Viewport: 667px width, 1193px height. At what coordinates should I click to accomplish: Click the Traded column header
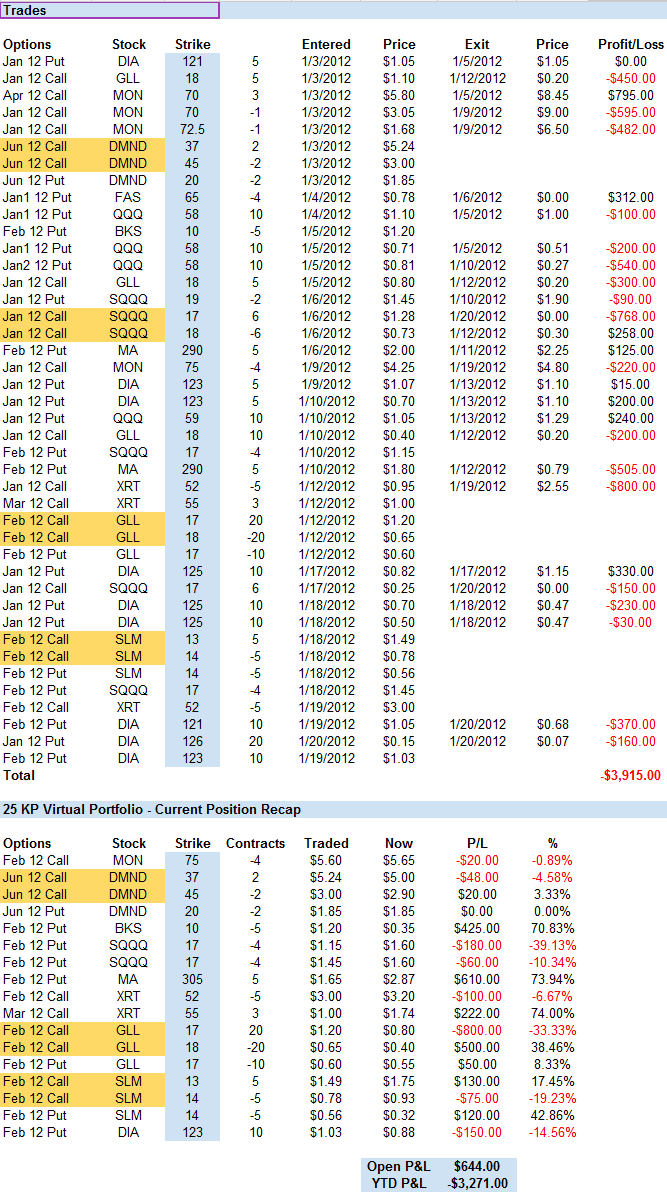click(326, 843)
